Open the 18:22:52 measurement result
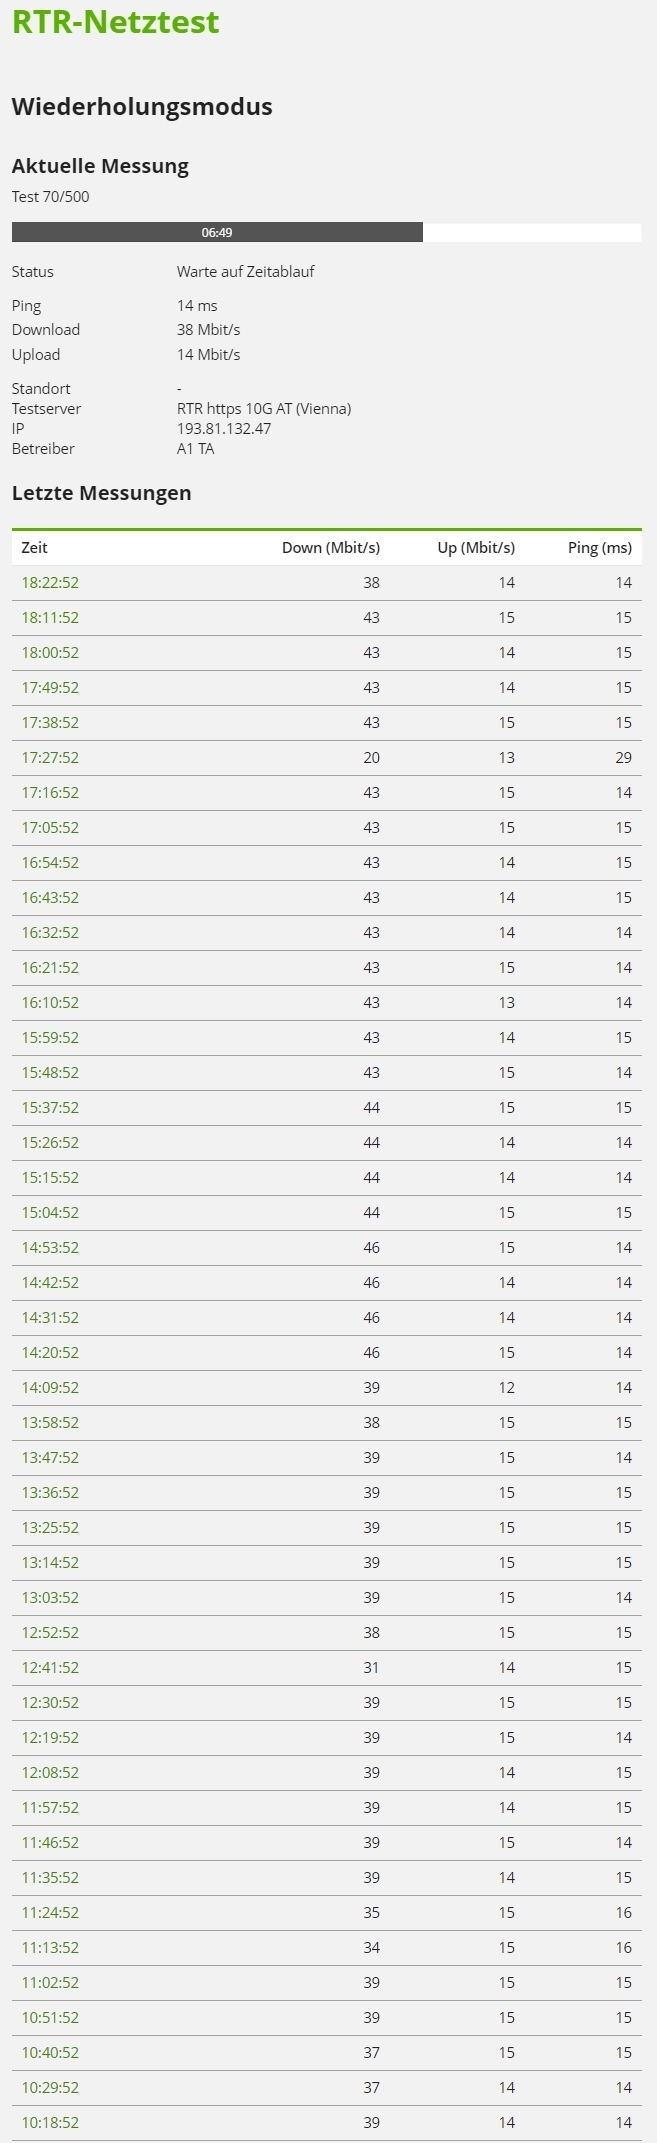 (x=50, y=583)
